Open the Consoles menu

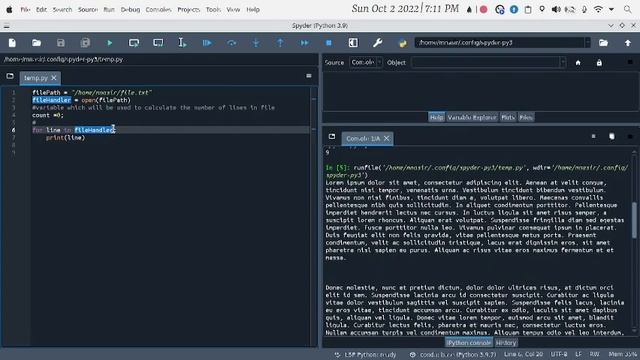pos(158,9)
